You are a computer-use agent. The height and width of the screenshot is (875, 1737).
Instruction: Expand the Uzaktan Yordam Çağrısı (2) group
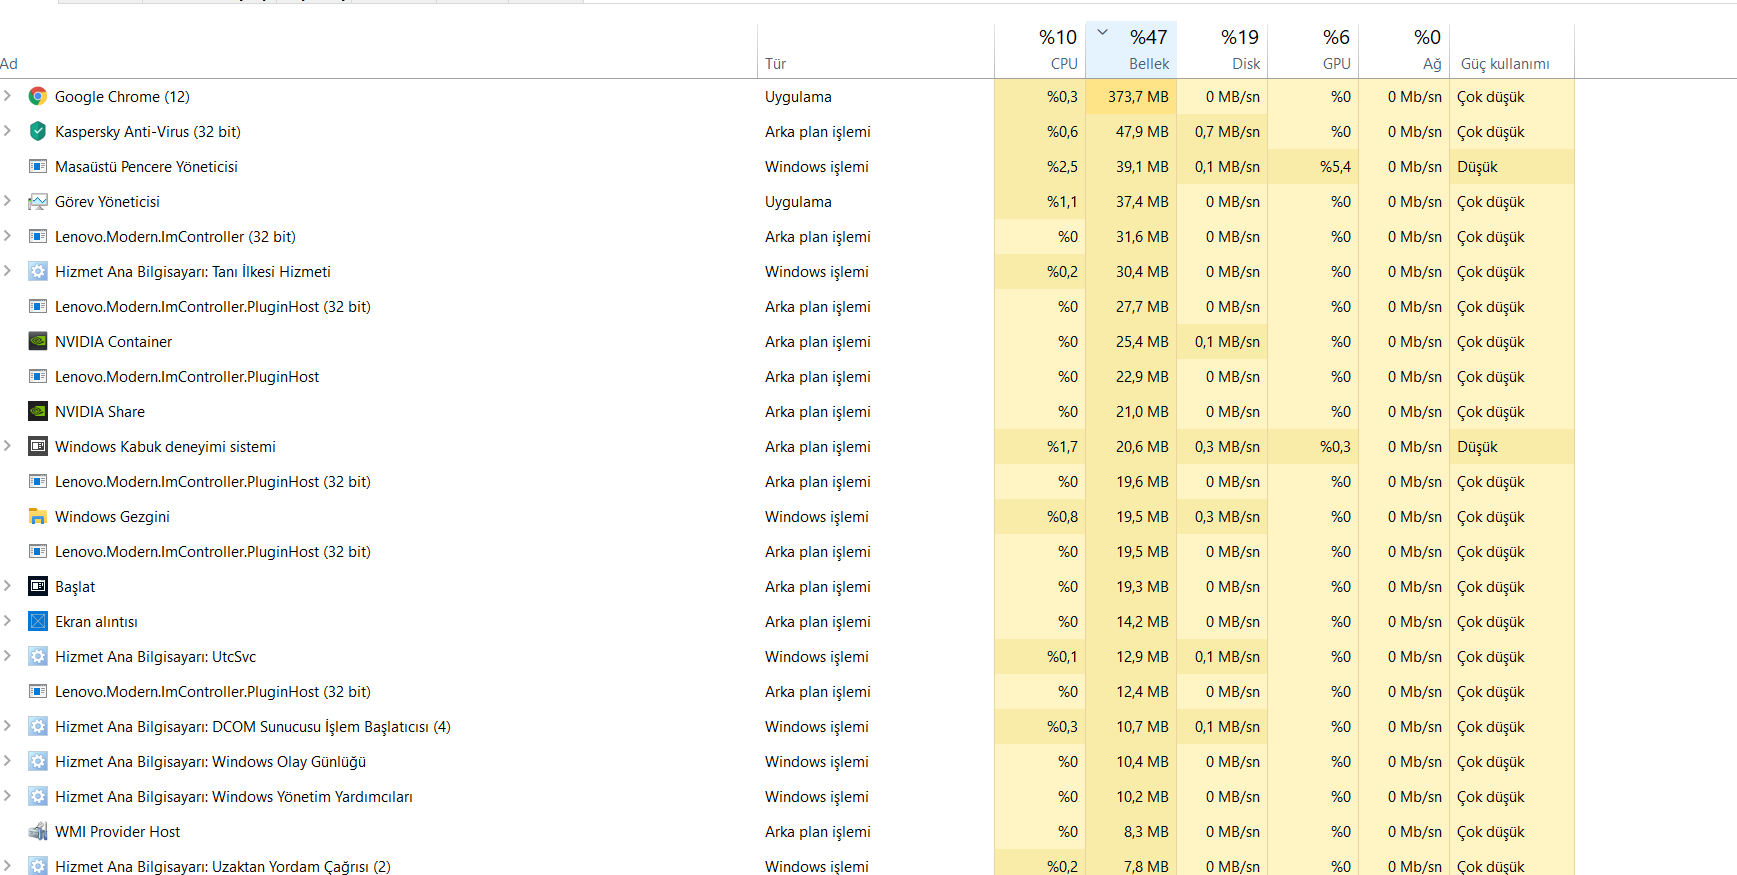pos(8,865)
